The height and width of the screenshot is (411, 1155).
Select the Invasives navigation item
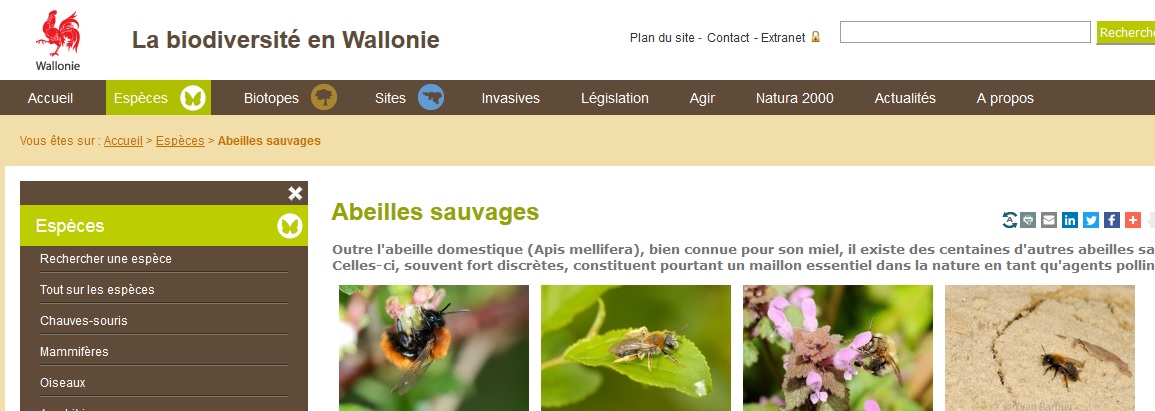coord(510,98)
